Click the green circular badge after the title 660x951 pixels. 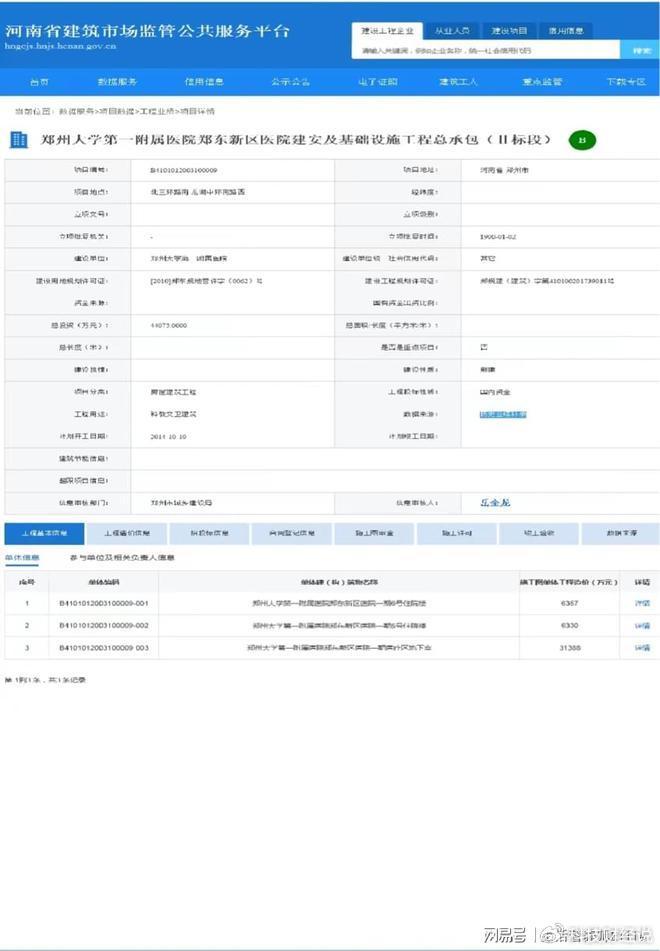(x=582, y=140)
